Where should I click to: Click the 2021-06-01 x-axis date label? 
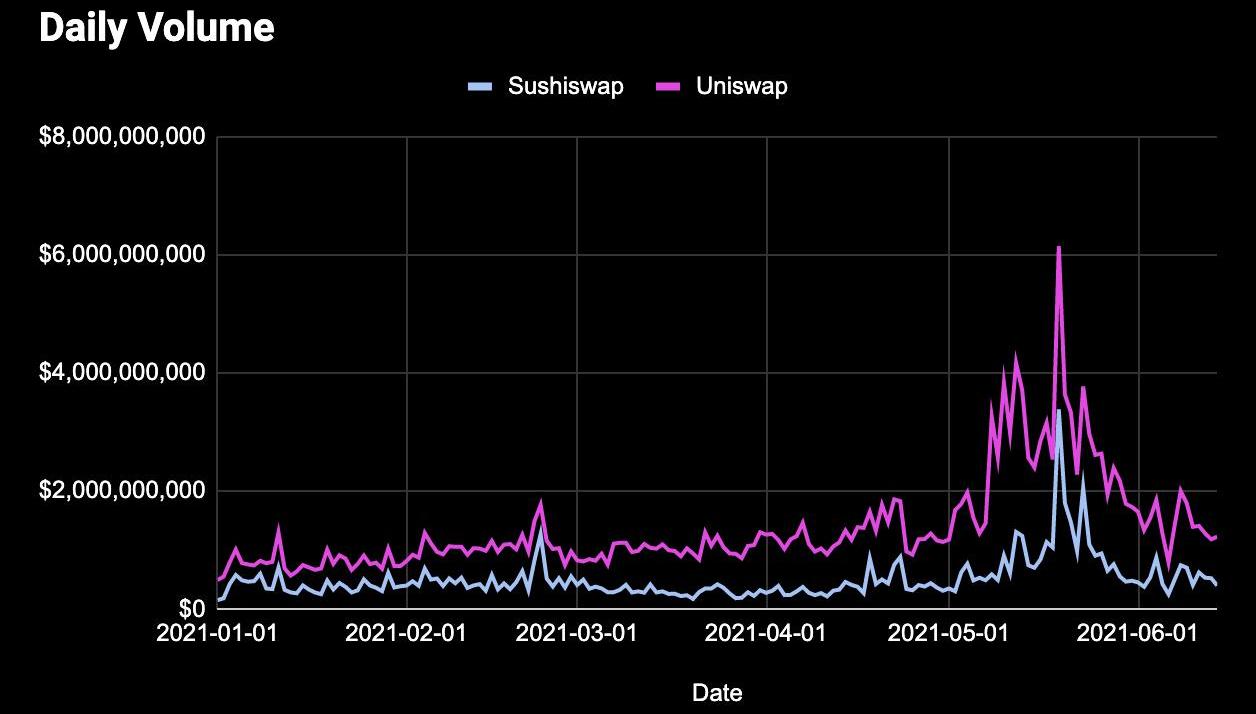[1139, 633]
